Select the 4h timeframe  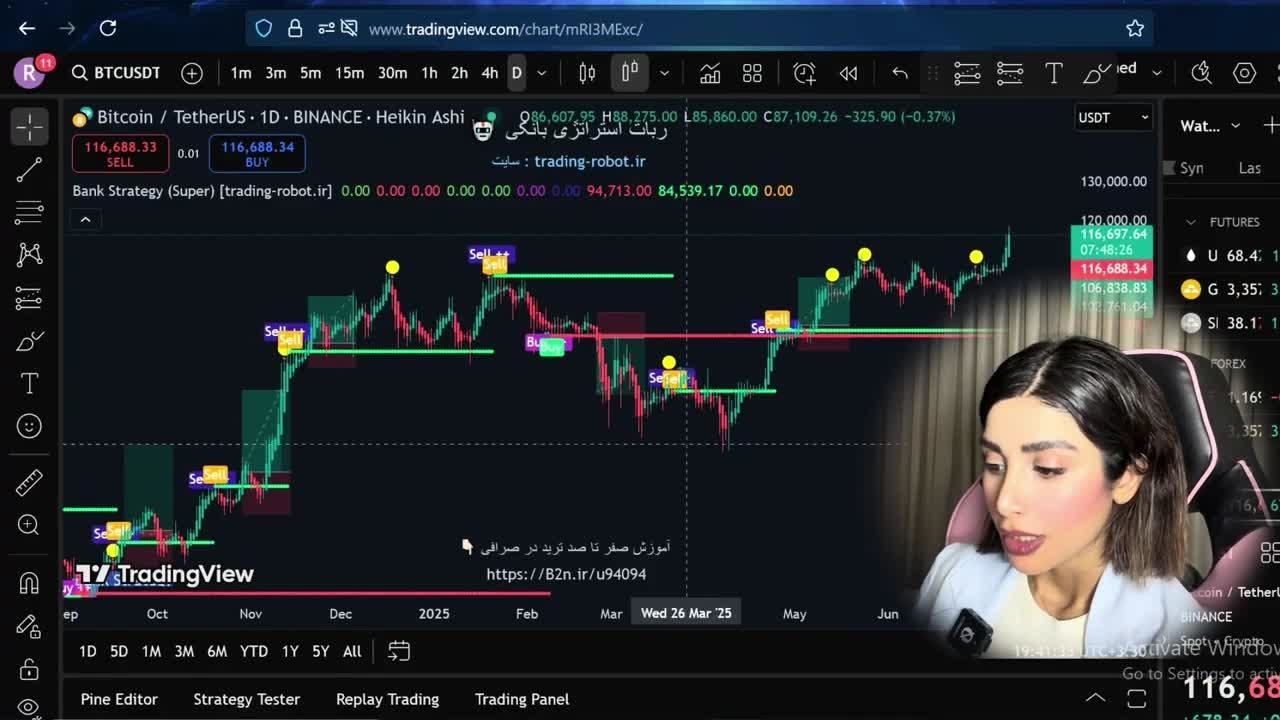tap(489, 73)
